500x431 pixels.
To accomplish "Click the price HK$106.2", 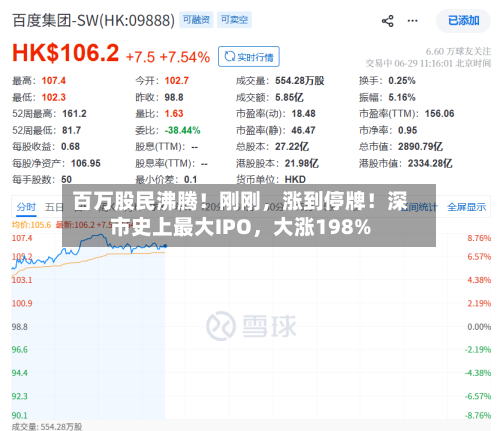I will 65,53.
